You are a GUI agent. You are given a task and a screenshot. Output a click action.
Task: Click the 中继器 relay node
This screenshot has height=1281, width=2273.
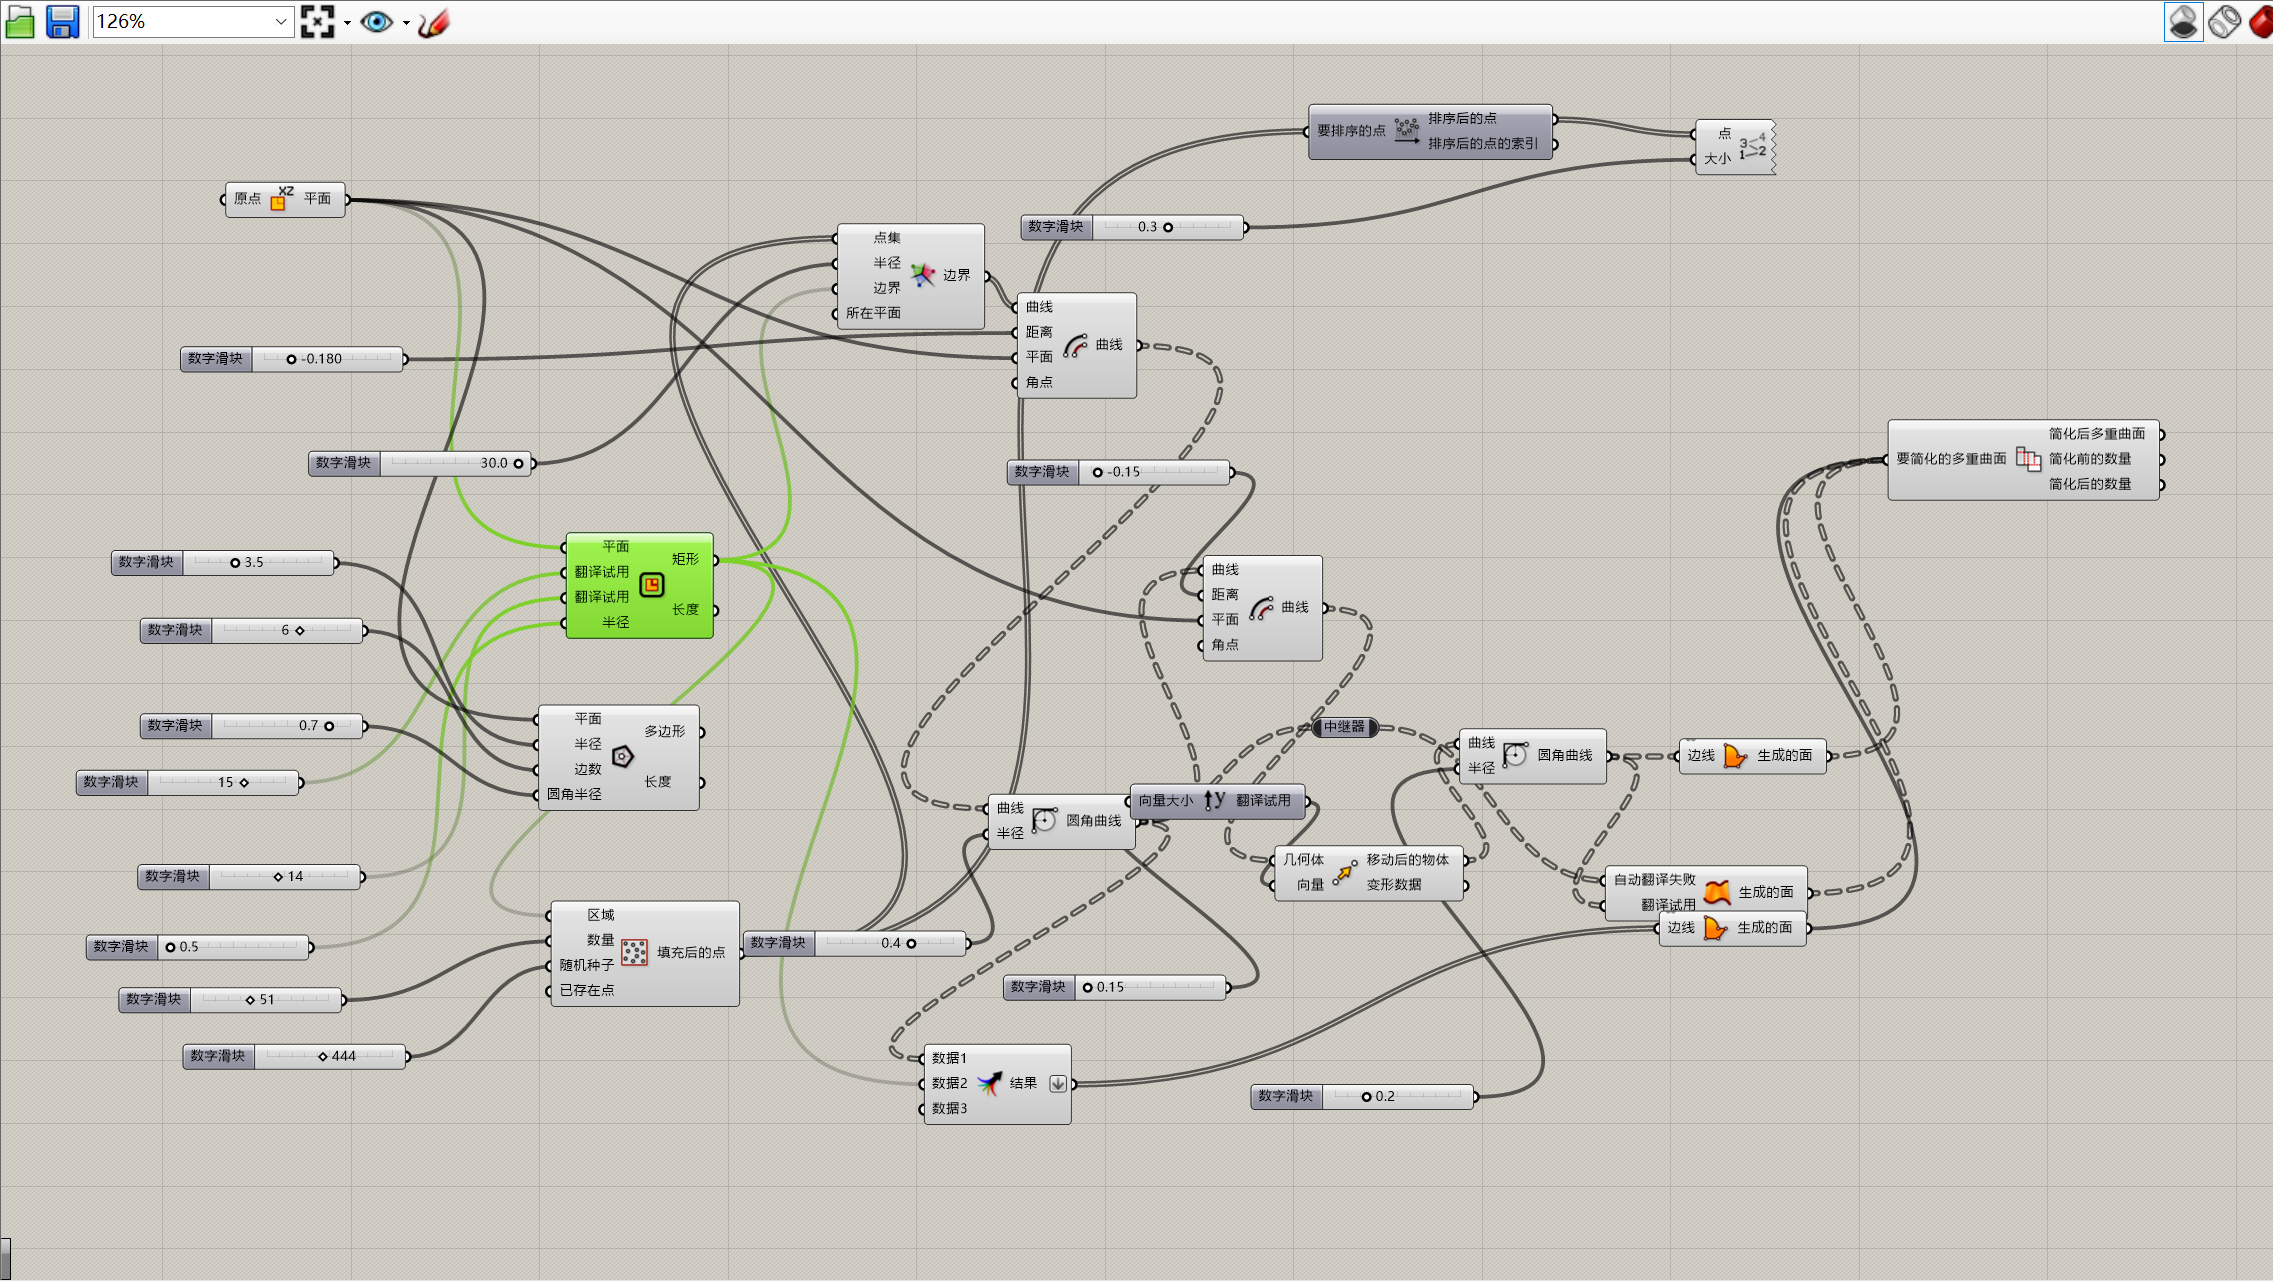[x=1344, y=727]
